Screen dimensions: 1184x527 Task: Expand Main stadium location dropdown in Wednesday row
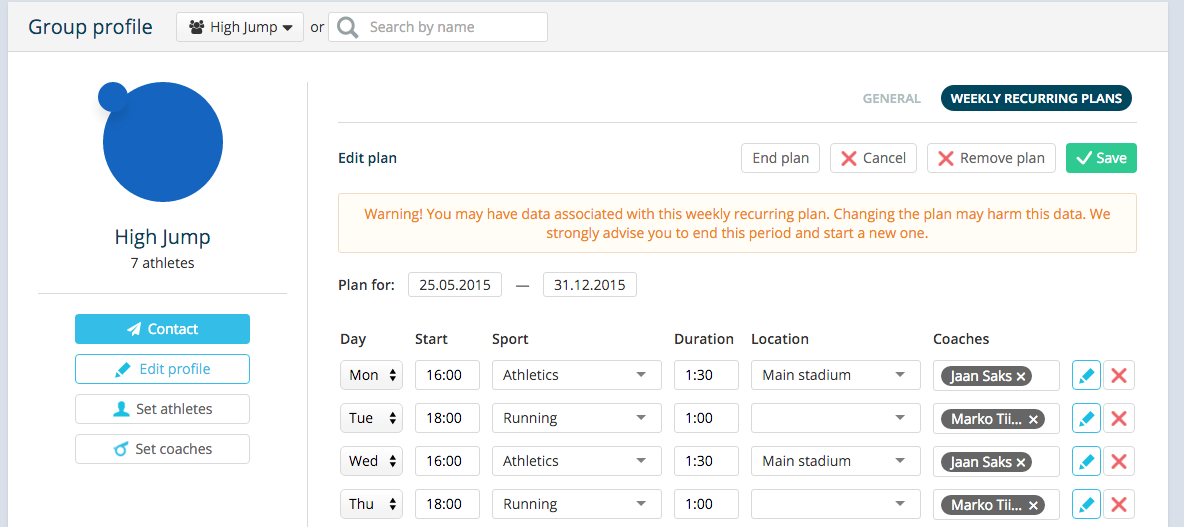pos(836,461)
